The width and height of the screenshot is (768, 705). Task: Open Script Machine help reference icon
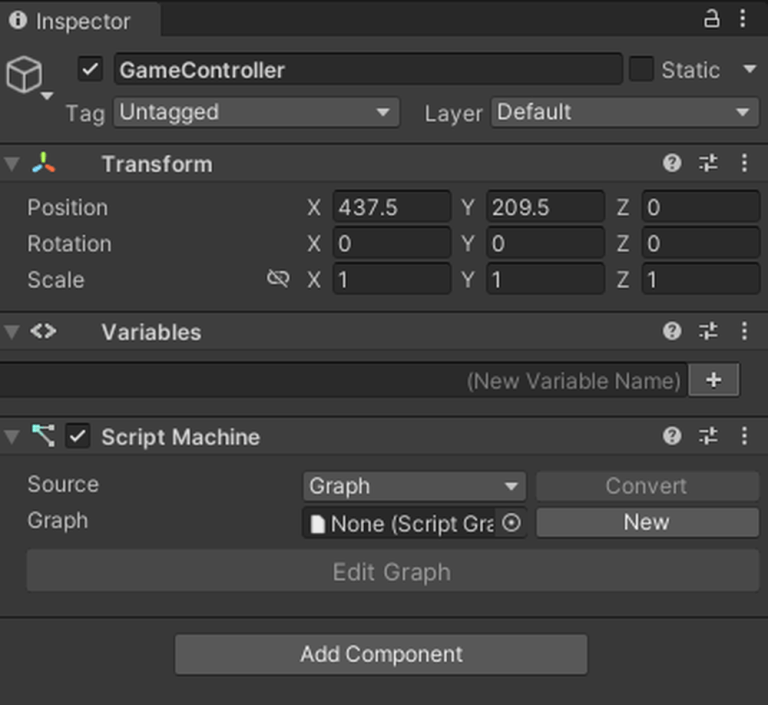click(672, 436)
